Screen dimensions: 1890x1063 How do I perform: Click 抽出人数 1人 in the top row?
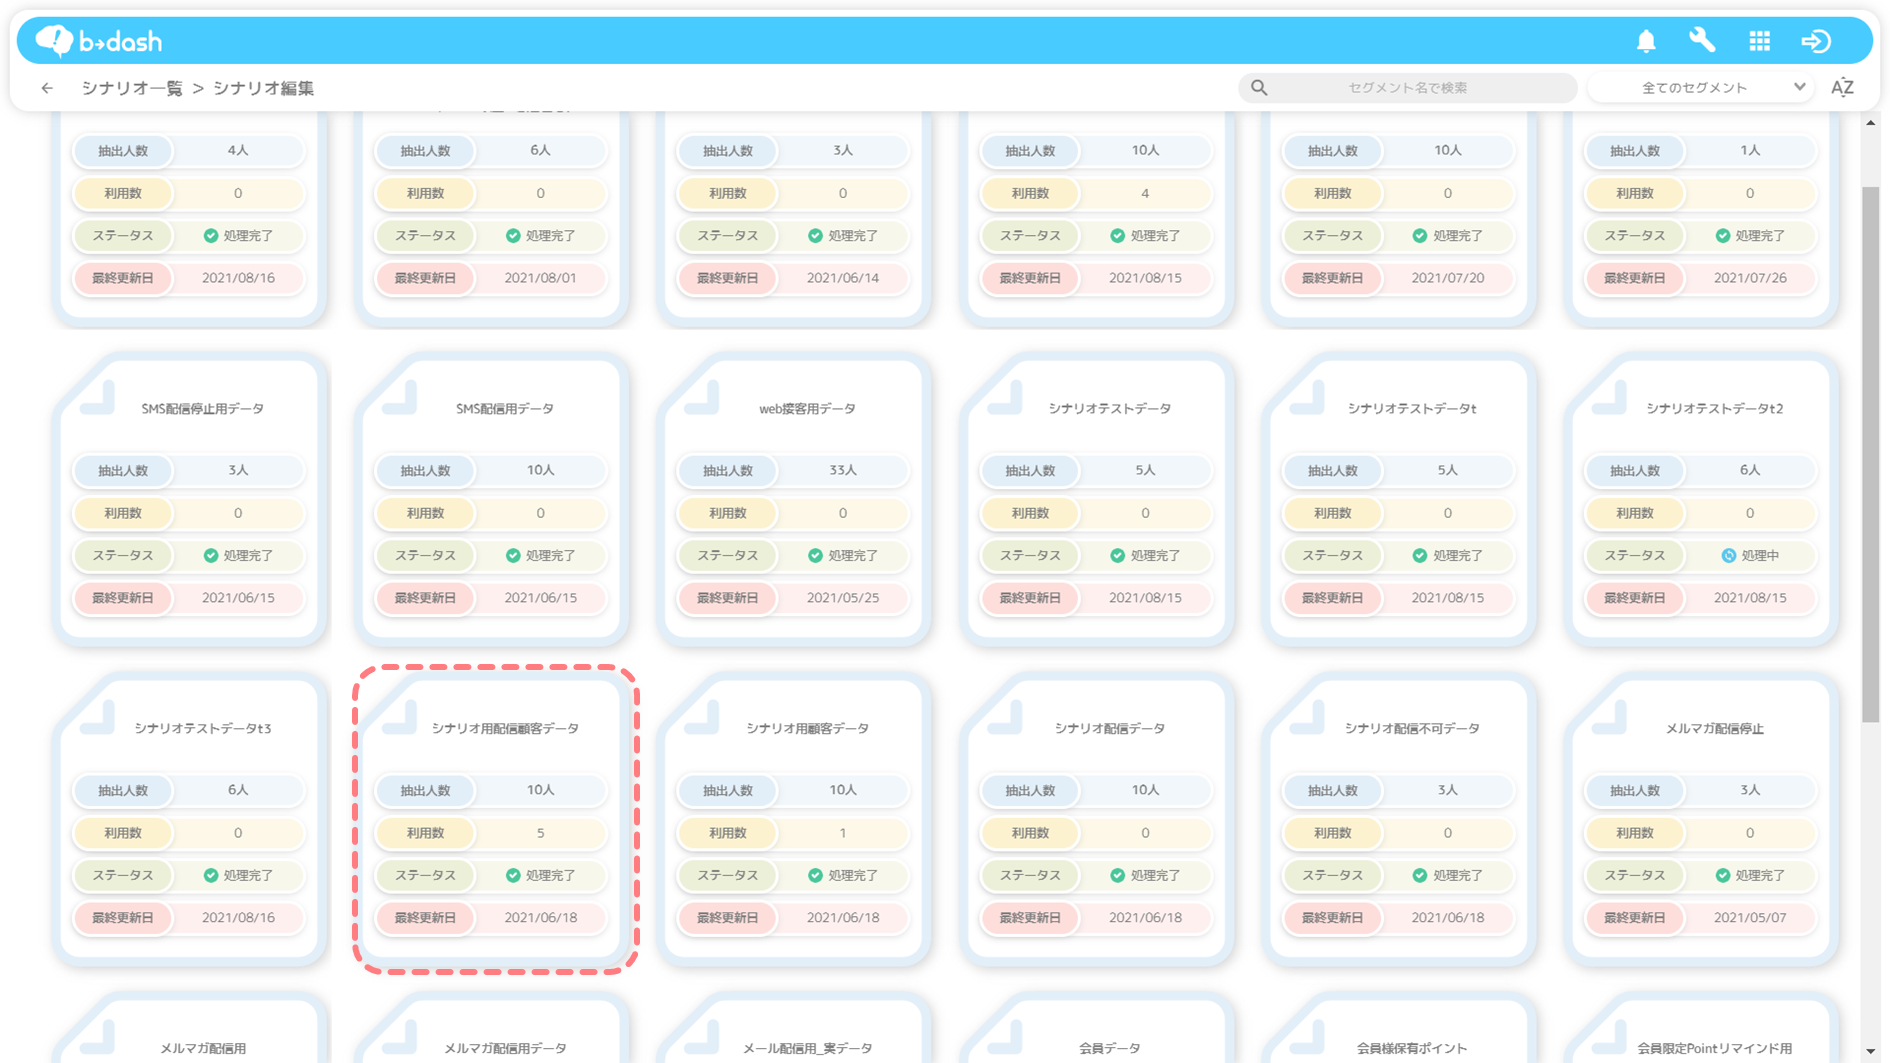pyautogui.click(x=1700, y=151)
